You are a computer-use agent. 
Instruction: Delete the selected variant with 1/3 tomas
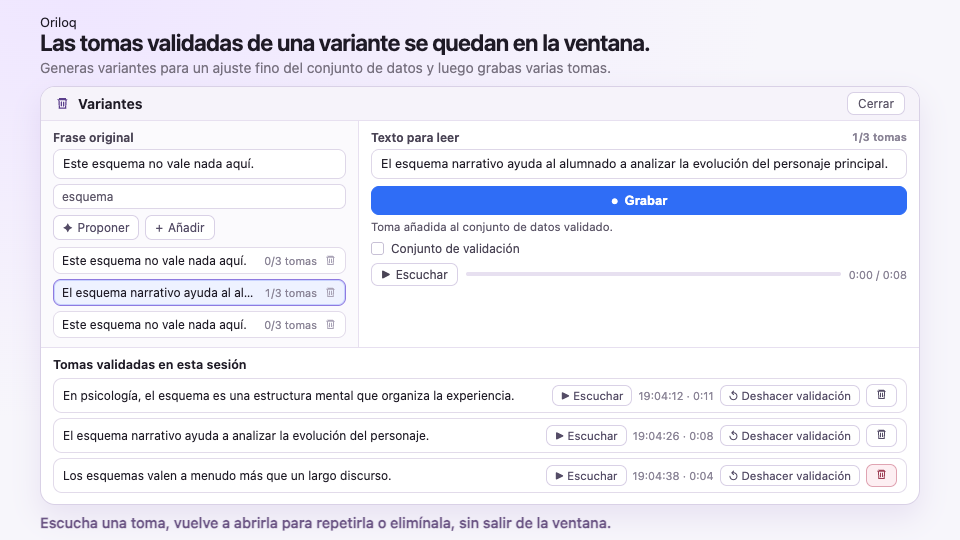[331, 293]
